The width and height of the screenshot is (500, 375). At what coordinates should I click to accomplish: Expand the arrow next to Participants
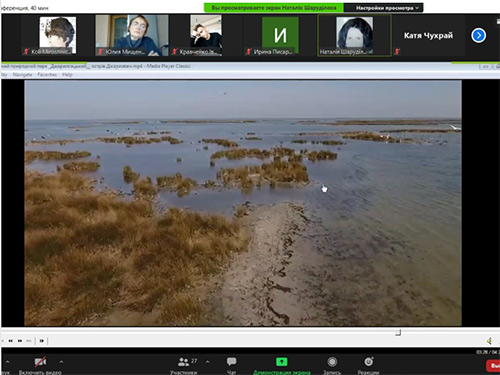207,362
